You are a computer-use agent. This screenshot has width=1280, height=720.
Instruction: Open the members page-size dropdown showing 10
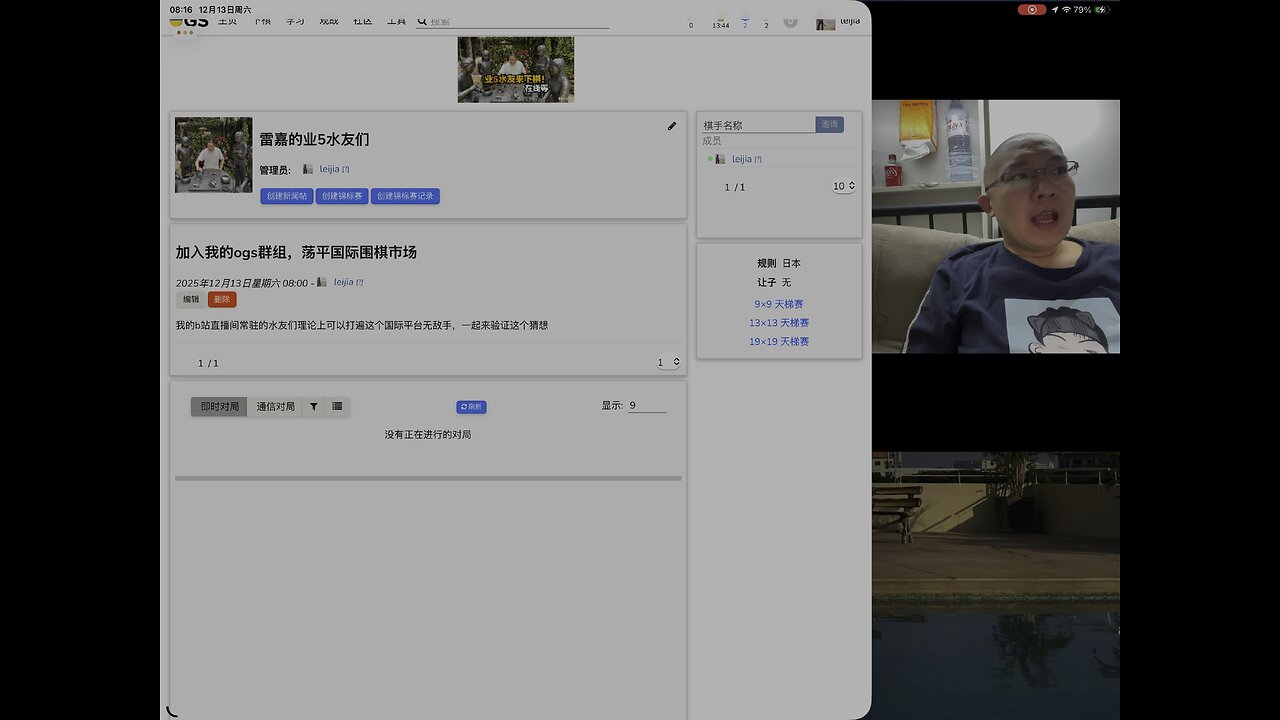(844, 186)
